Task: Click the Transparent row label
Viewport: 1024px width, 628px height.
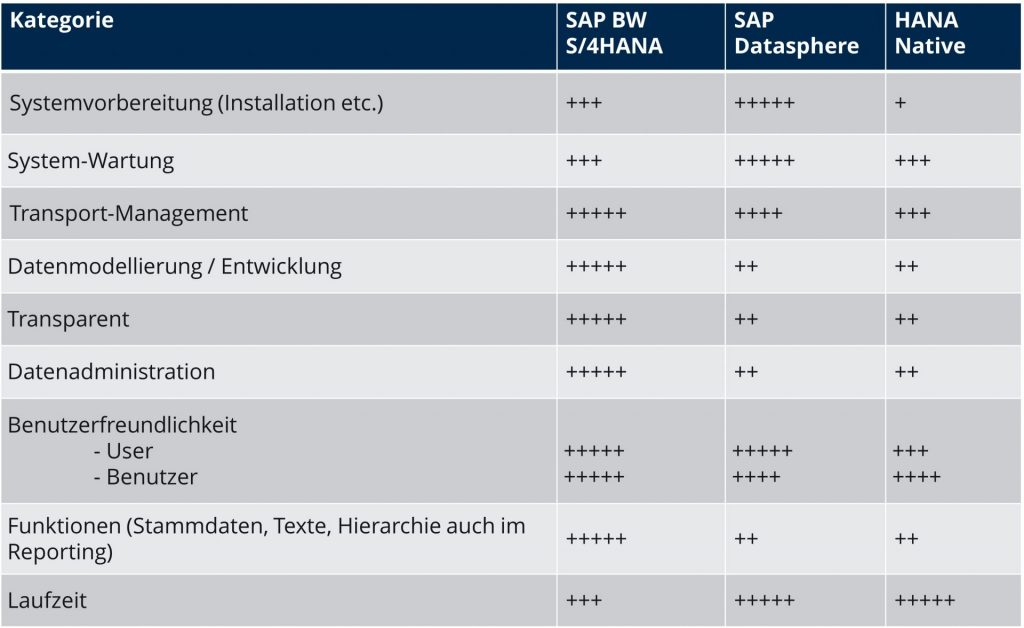Action: [x=69, y=319]
